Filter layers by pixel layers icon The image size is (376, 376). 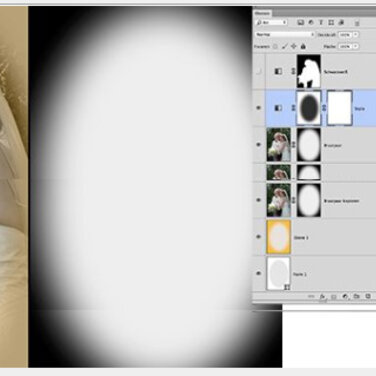(x=301, y=22)
